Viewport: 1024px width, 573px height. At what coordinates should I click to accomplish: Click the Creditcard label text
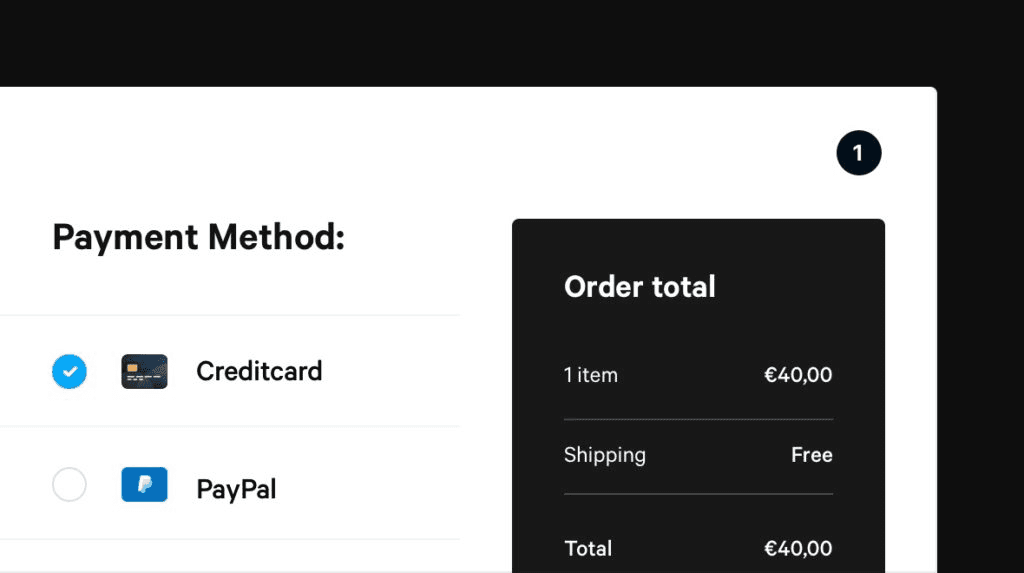click(259, 372)
